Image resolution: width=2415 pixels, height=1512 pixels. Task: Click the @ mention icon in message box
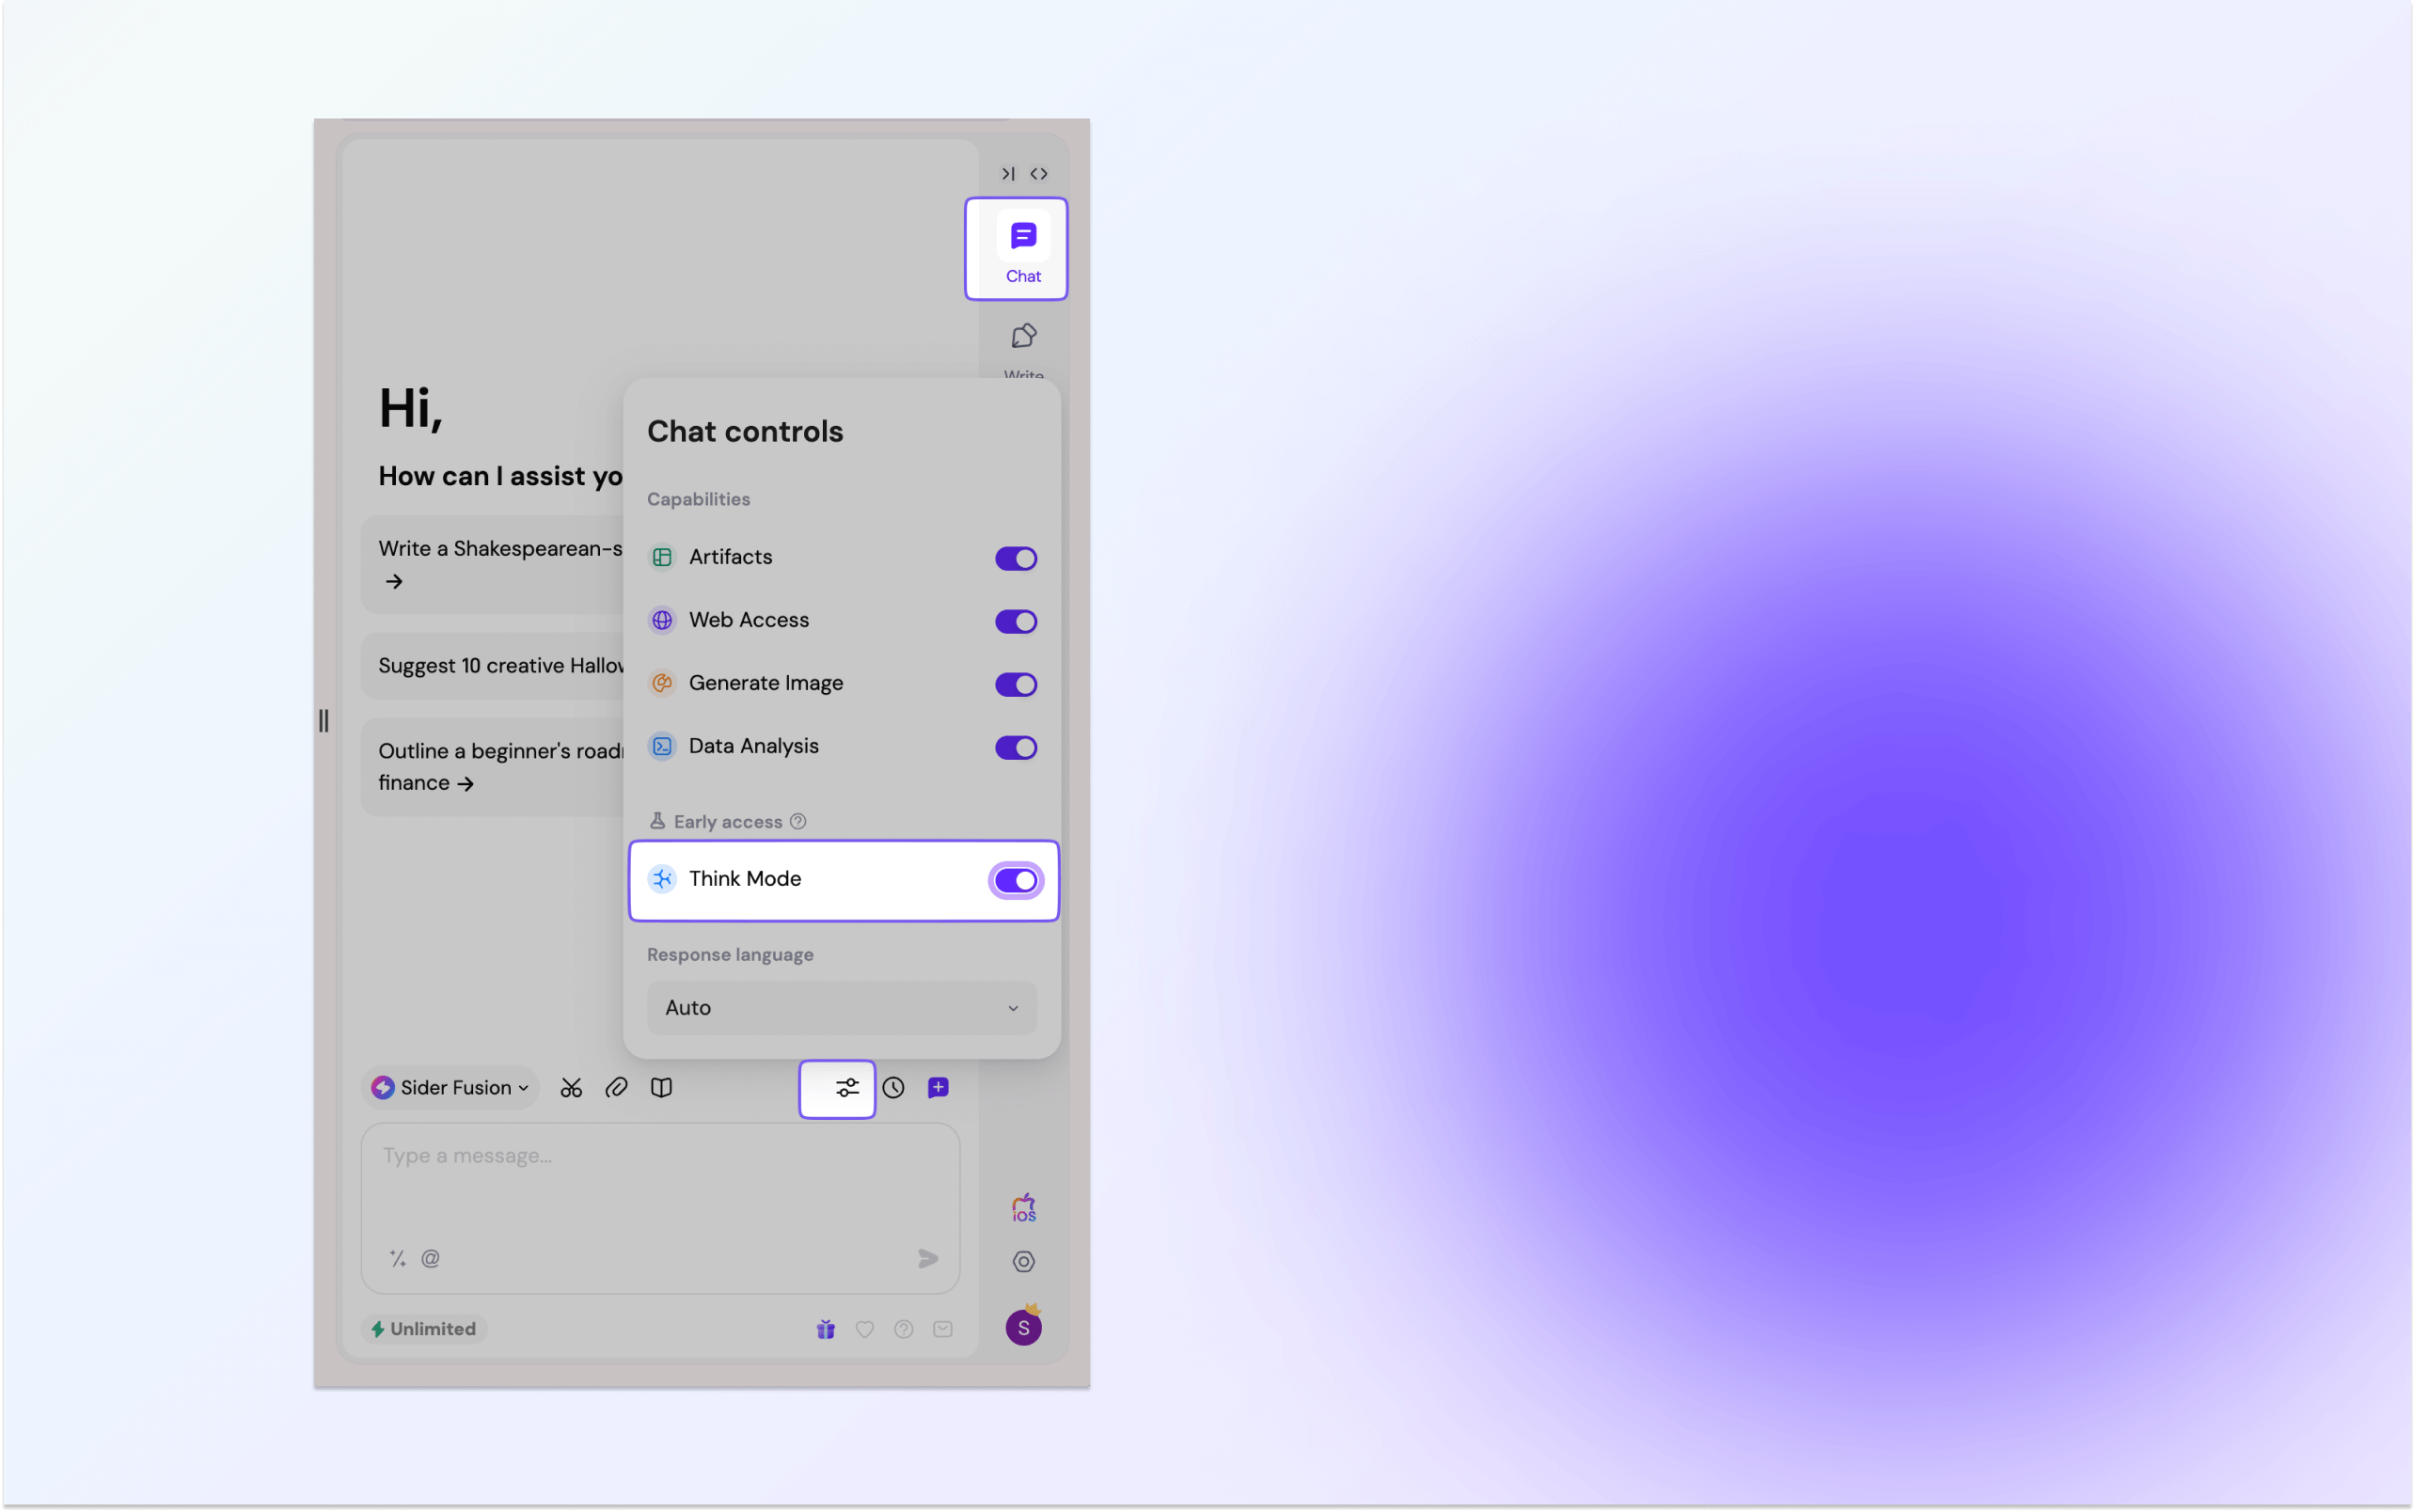430,1258
